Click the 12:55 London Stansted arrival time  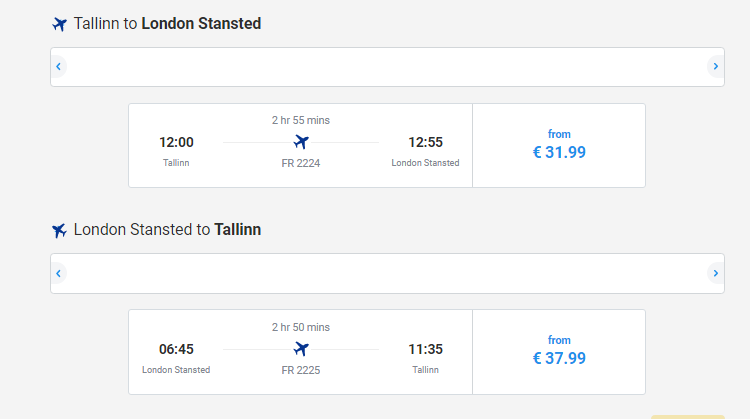coord(425,142)
